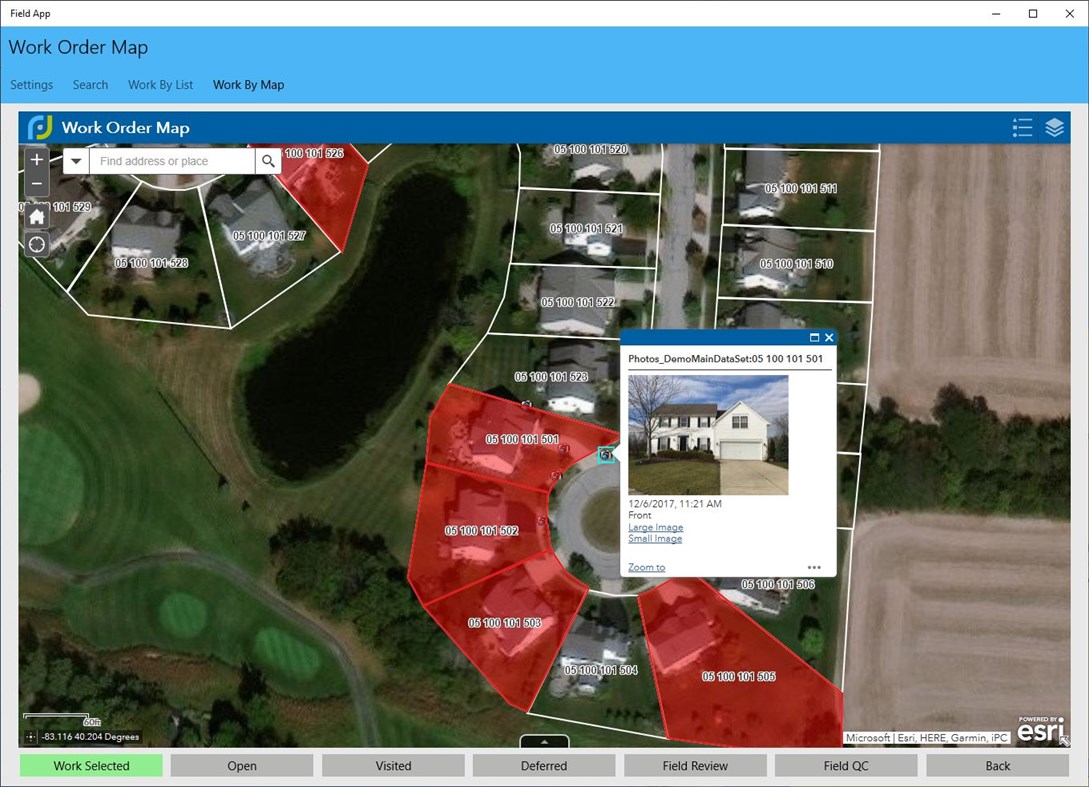Click the Home default extent icon
This screenshot has width=1089, height=787.
pos(36,215)
